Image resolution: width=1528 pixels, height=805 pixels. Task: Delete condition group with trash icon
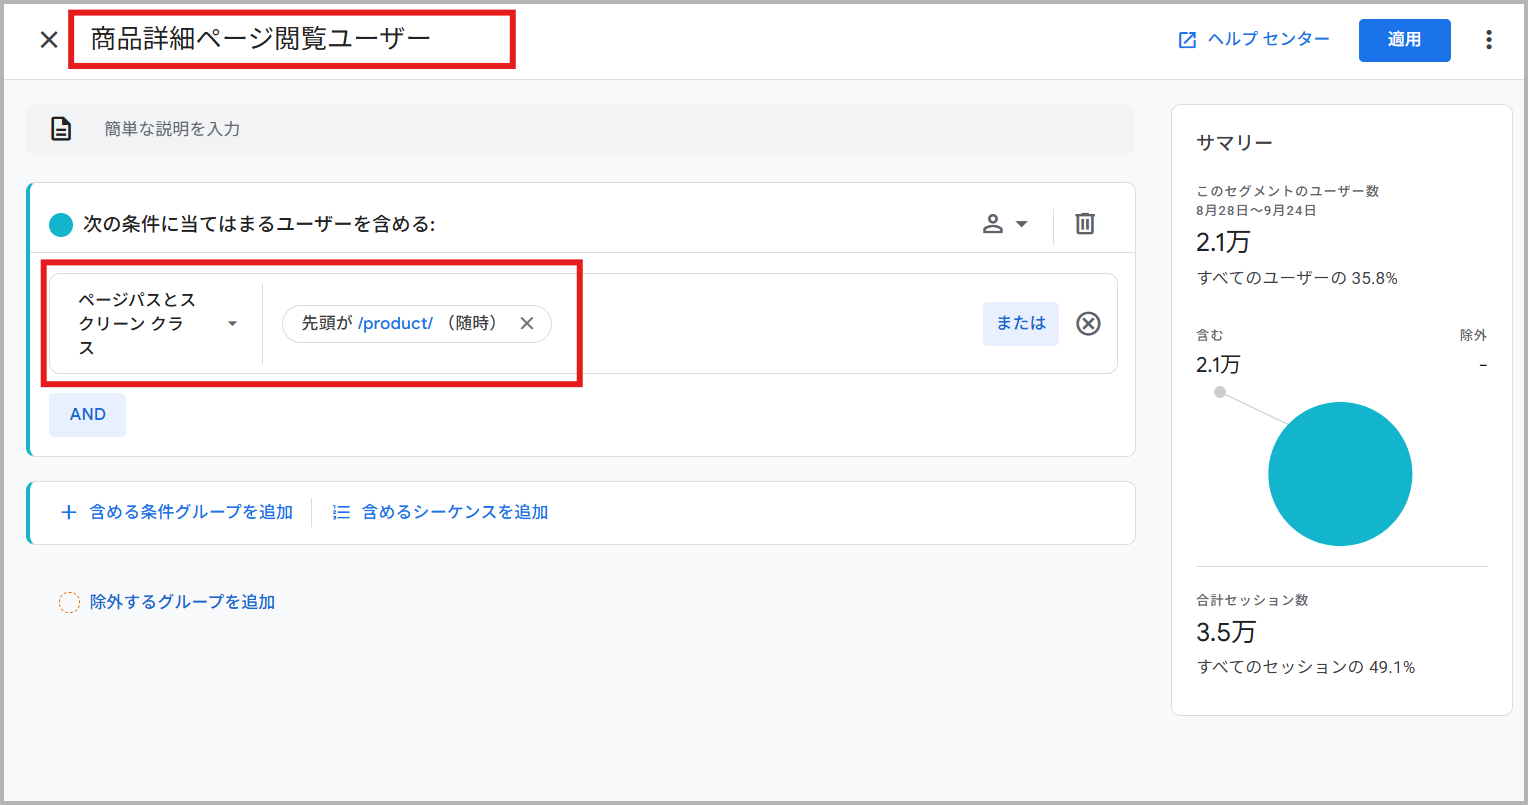coord(1085,224)
